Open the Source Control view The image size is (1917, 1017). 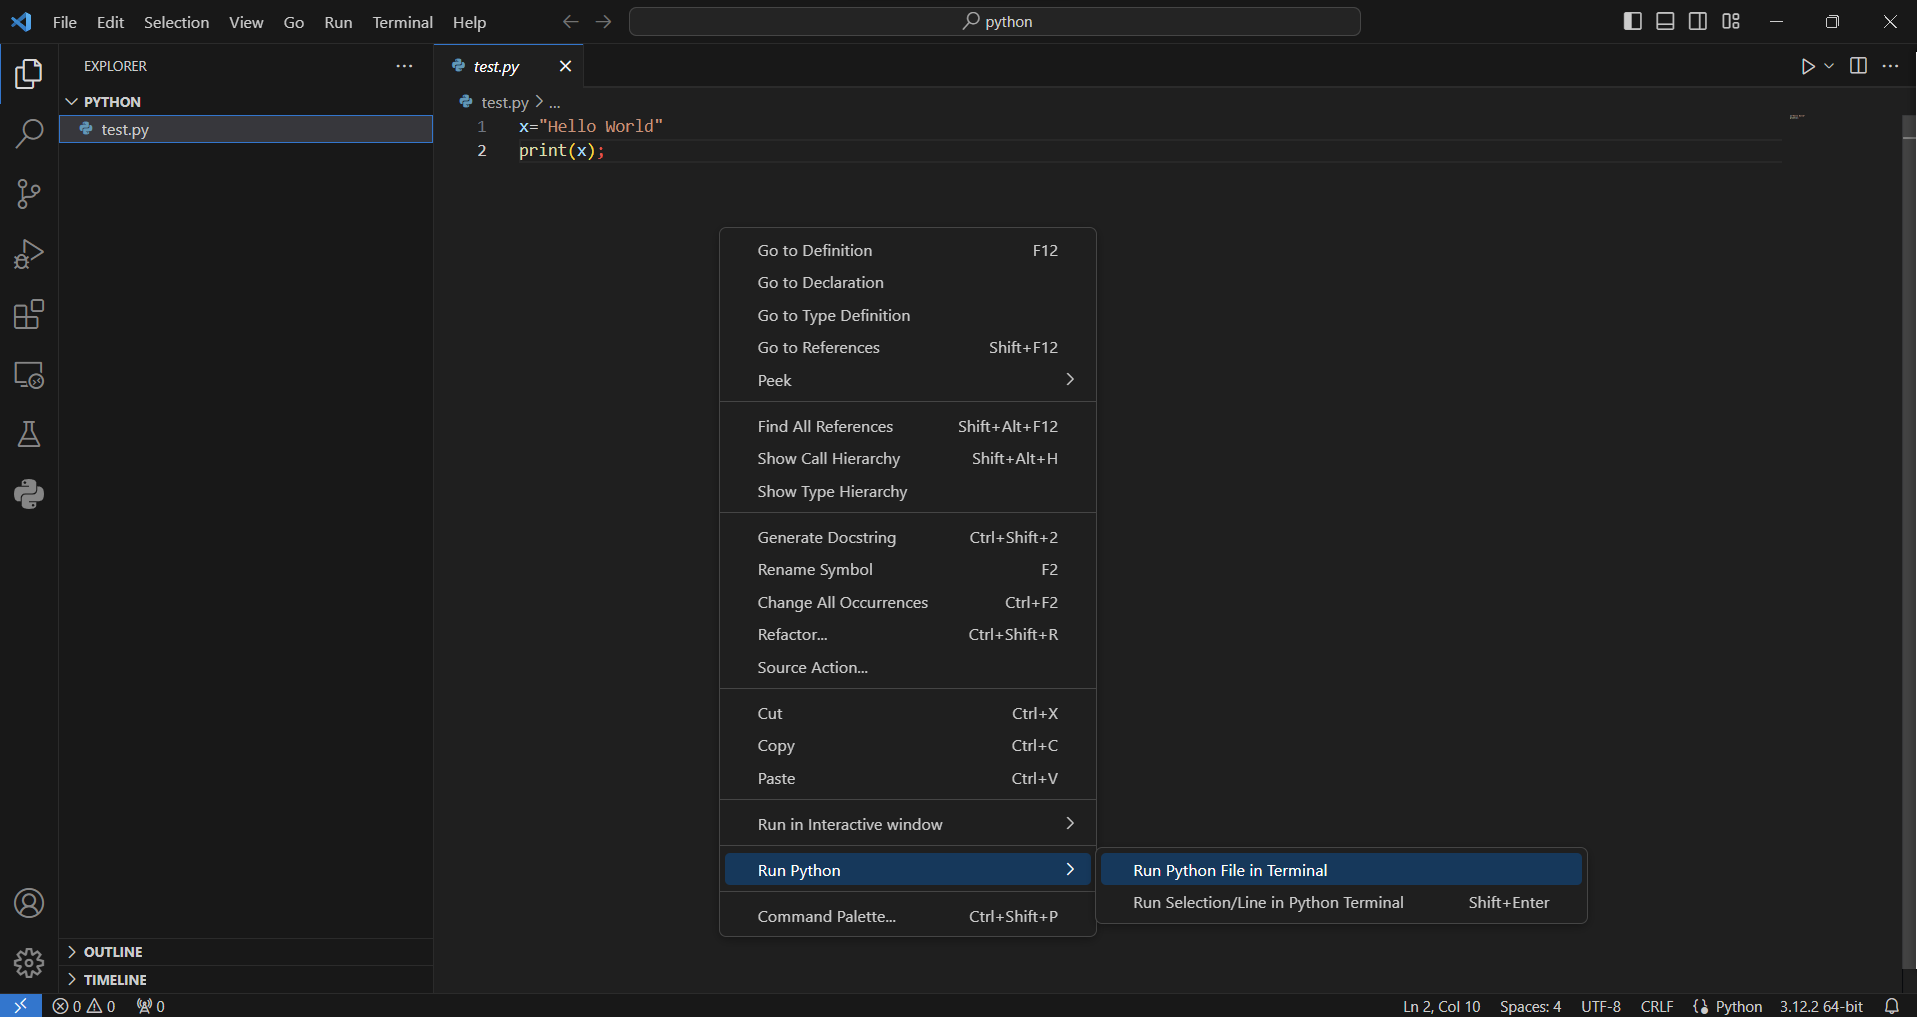tap(29, 194)
